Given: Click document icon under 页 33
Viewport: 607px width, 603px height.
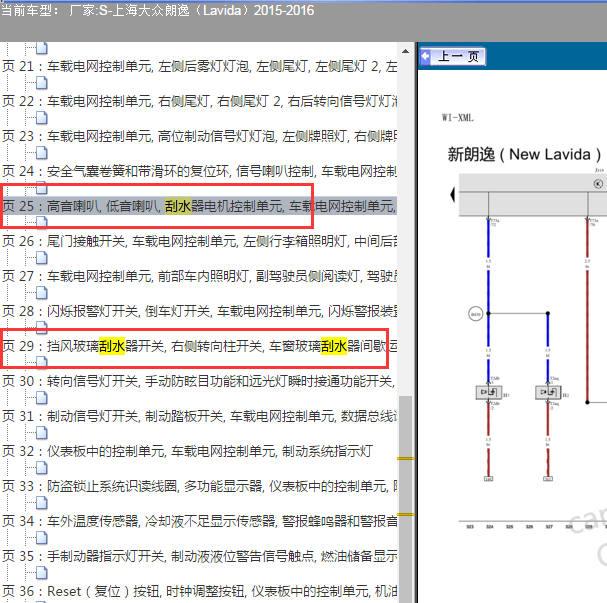Looking at the screenshot, I should (x=41, y=503).
